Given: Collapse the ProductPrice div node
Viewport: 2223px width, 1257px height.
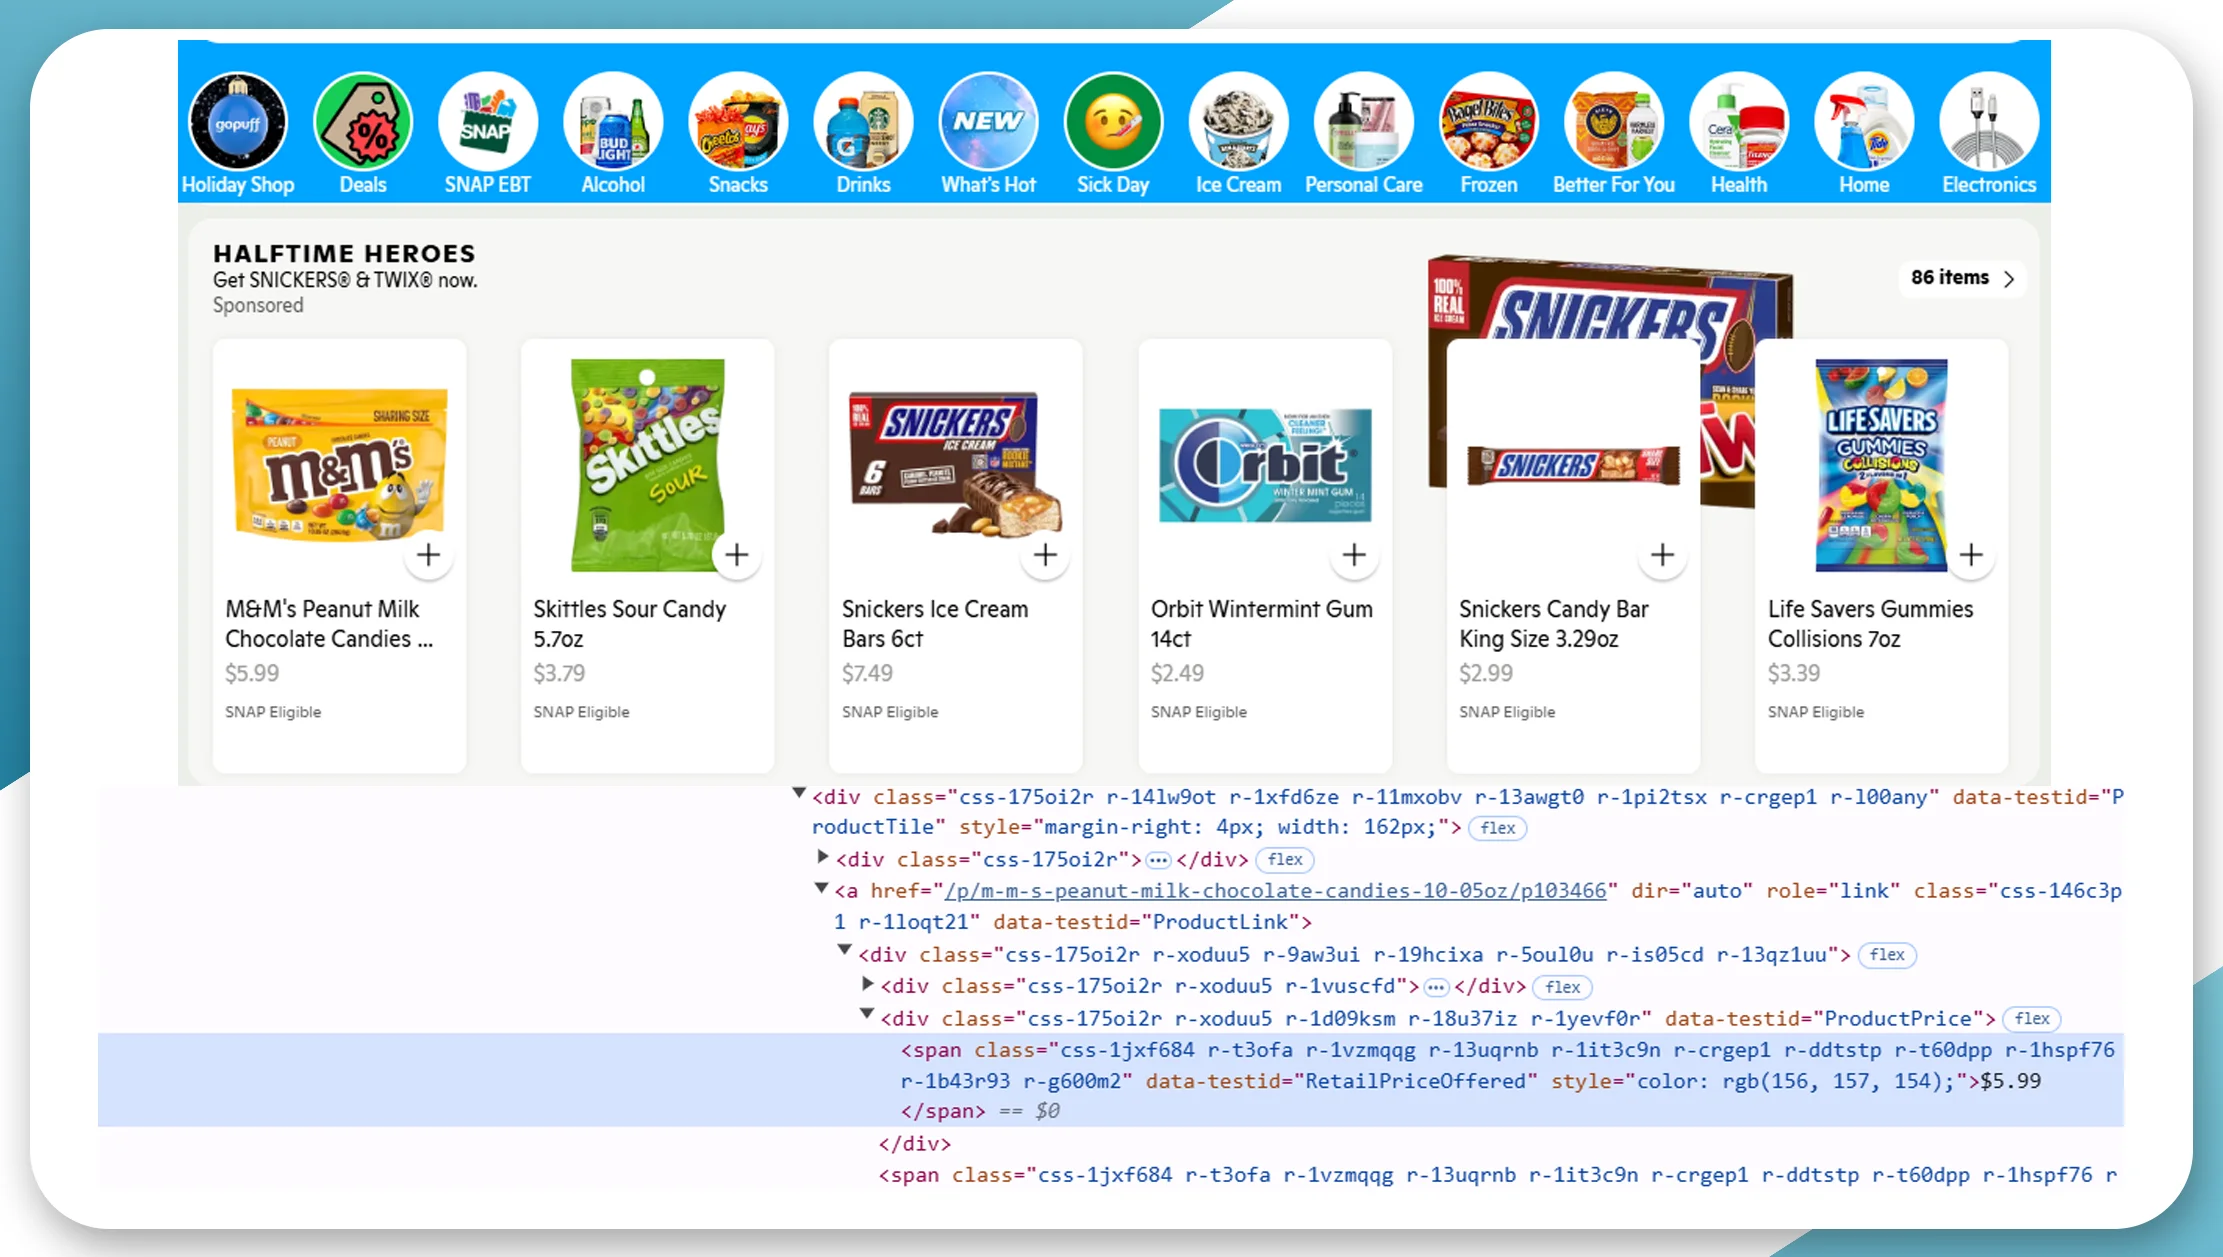Looking at the screenshot, I should click(867, 1015).
